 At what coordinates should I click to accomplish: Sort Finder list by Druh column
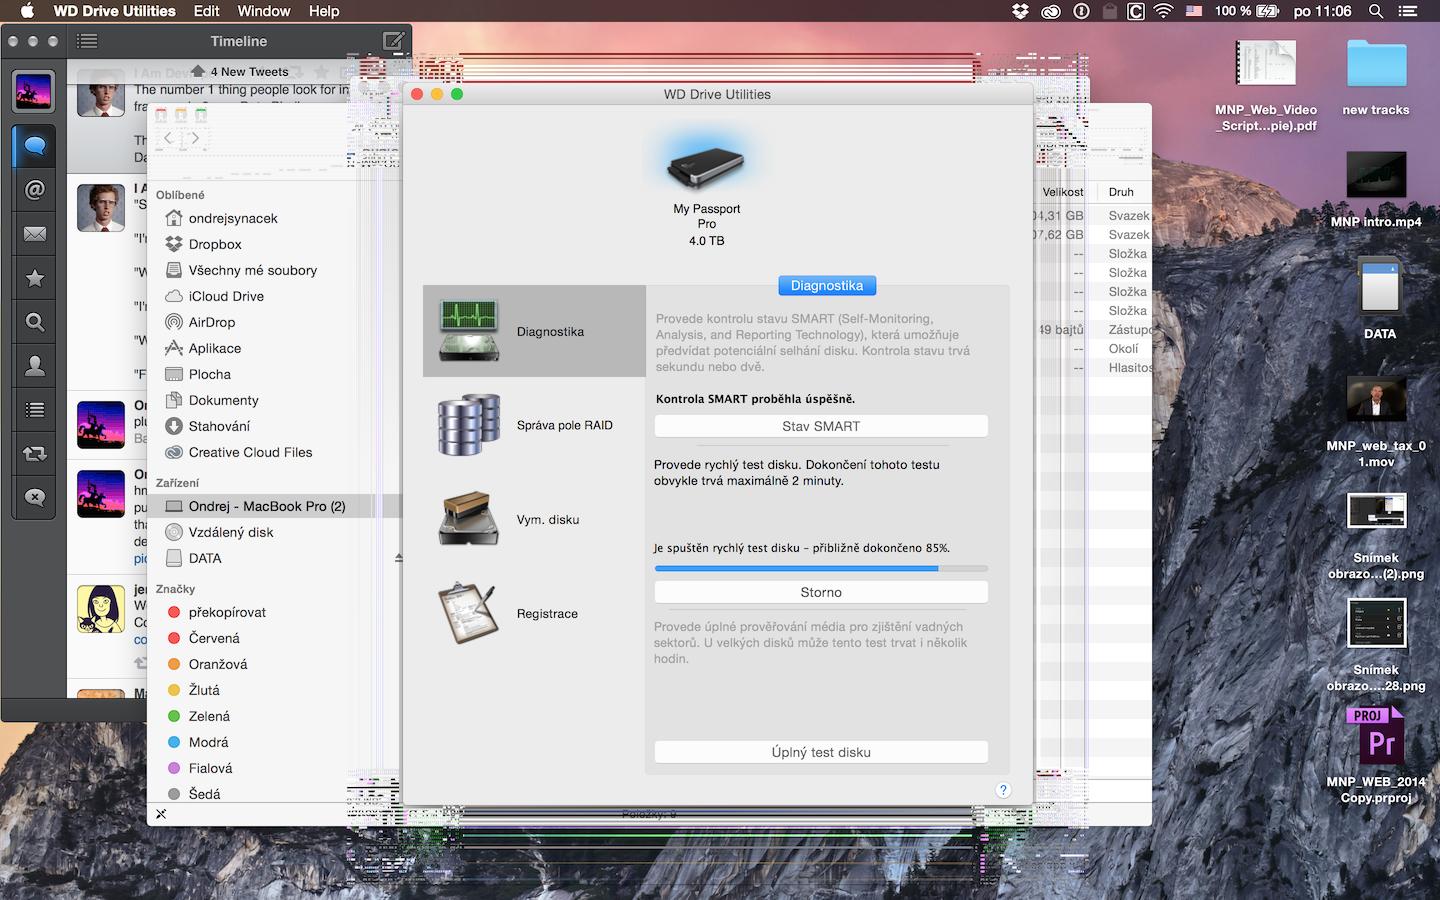(x=1123, y=191)
